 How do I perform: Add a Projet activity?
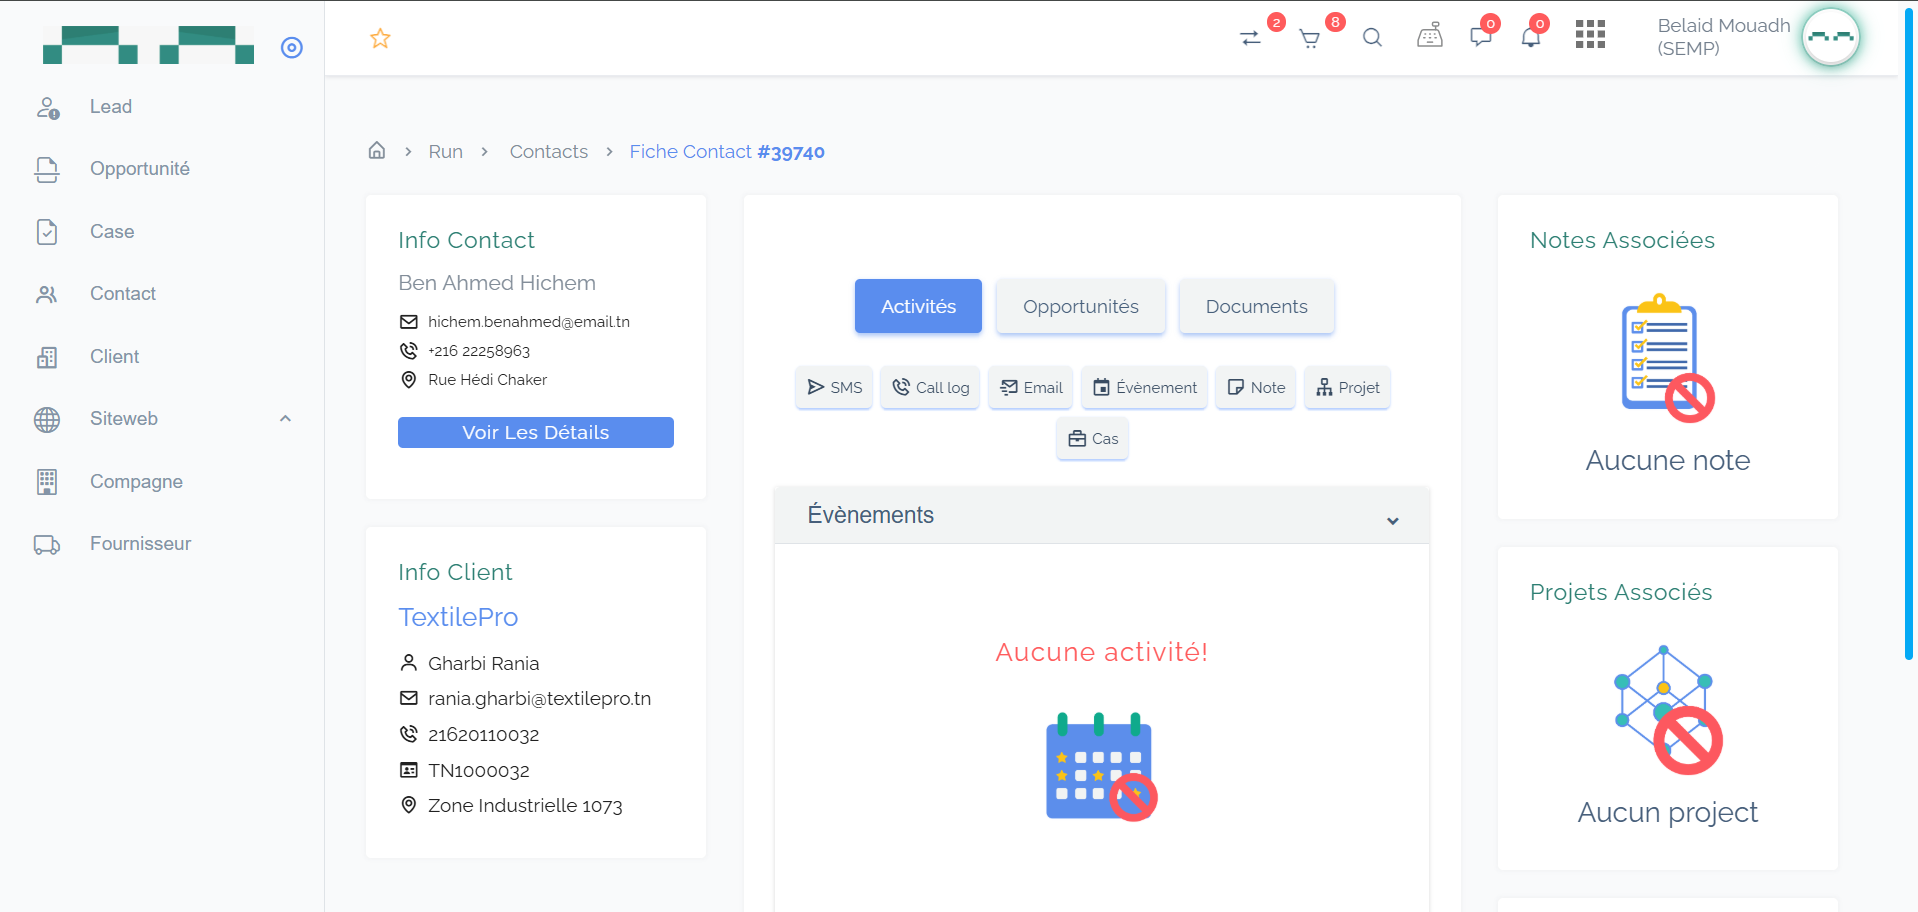(1347, 387)
